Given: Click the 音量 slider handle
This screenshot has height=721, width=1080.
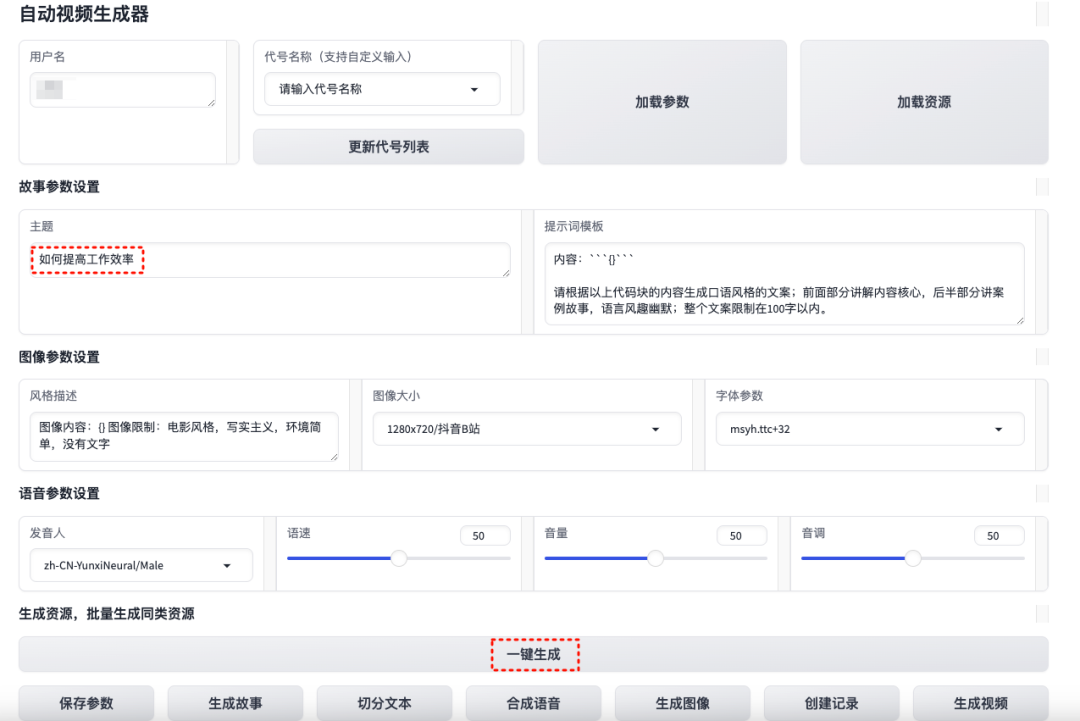Looking at the screenshot, I should tap(656, 558).
